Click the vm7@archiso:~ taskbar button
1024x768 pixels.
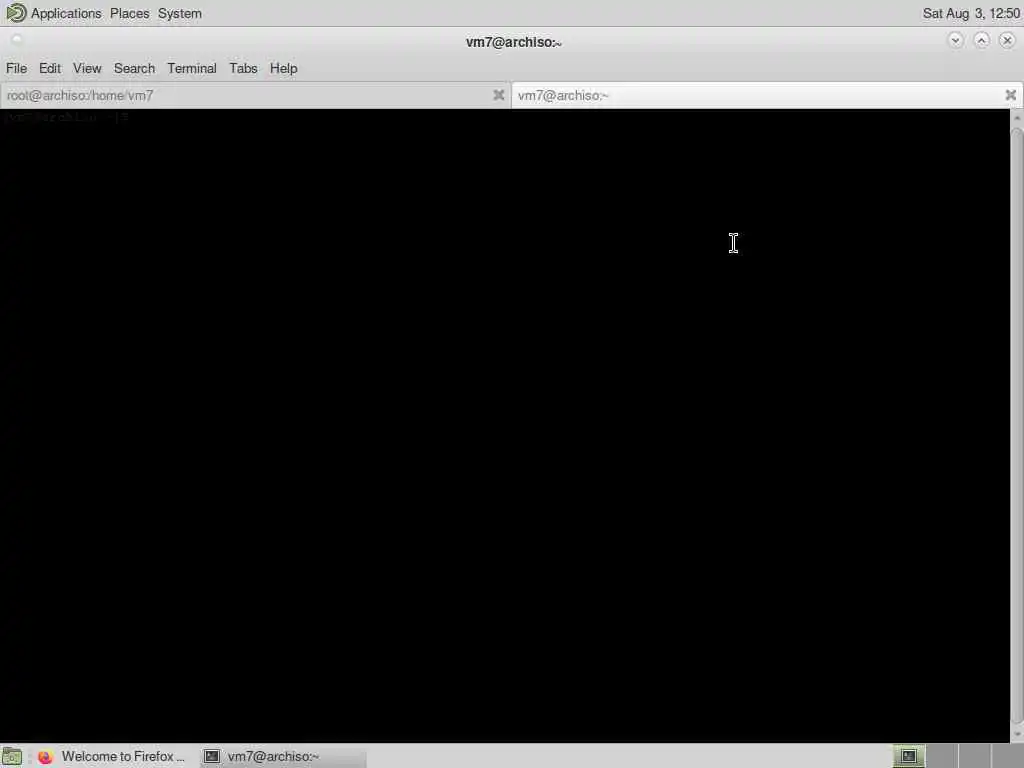(282, 756)
